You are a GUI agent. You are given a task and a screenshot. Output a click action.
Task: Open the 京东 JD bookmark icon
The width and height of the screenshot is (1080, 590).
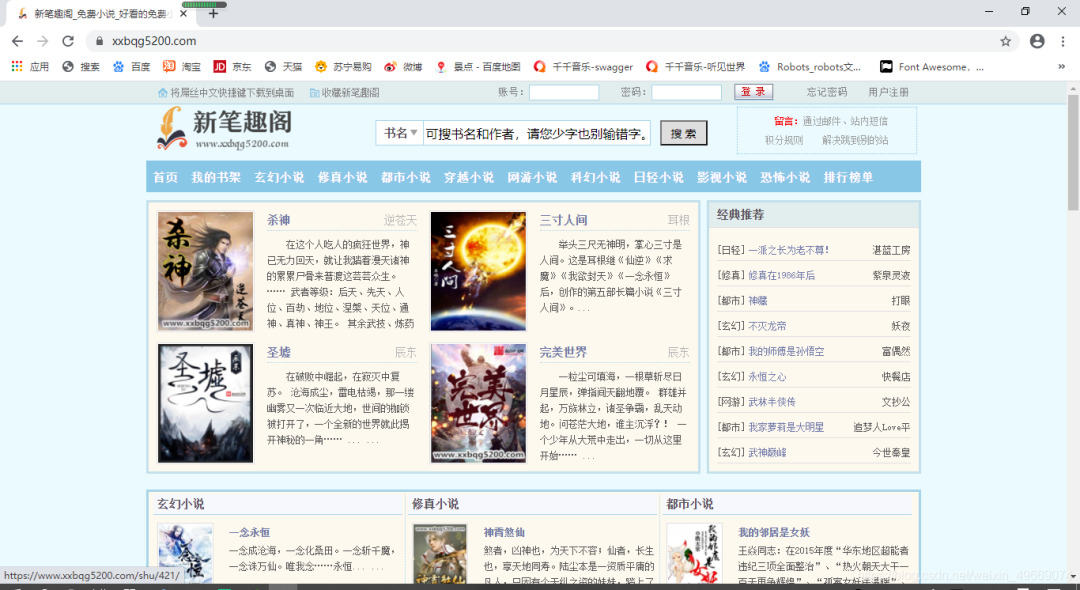coord(220,67)
